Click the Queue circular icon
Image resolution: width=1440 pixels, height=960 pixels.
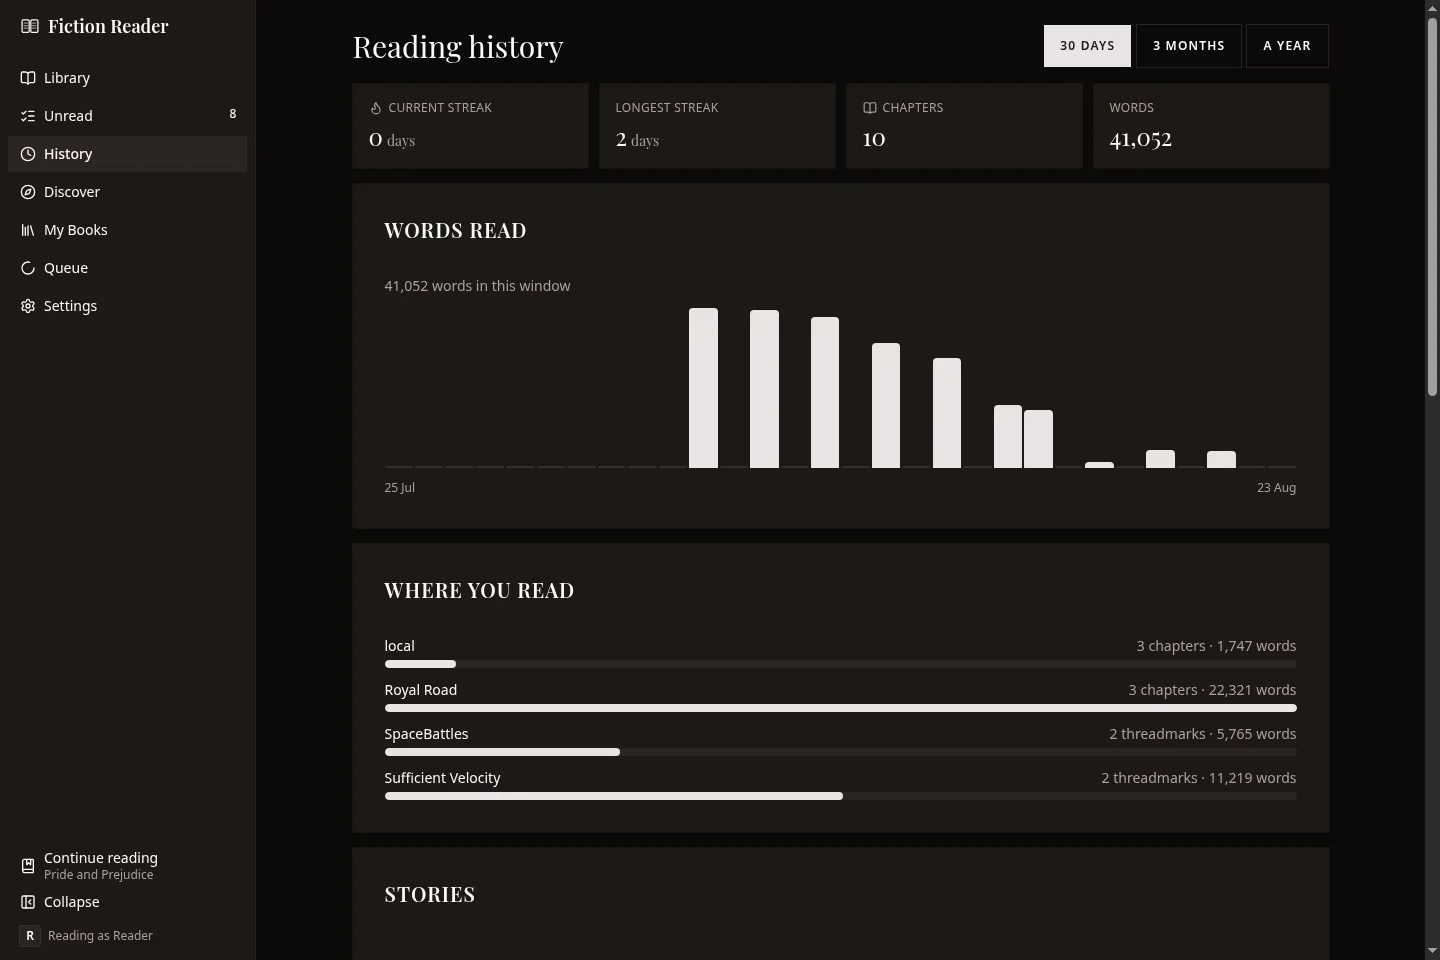[28, 268]
